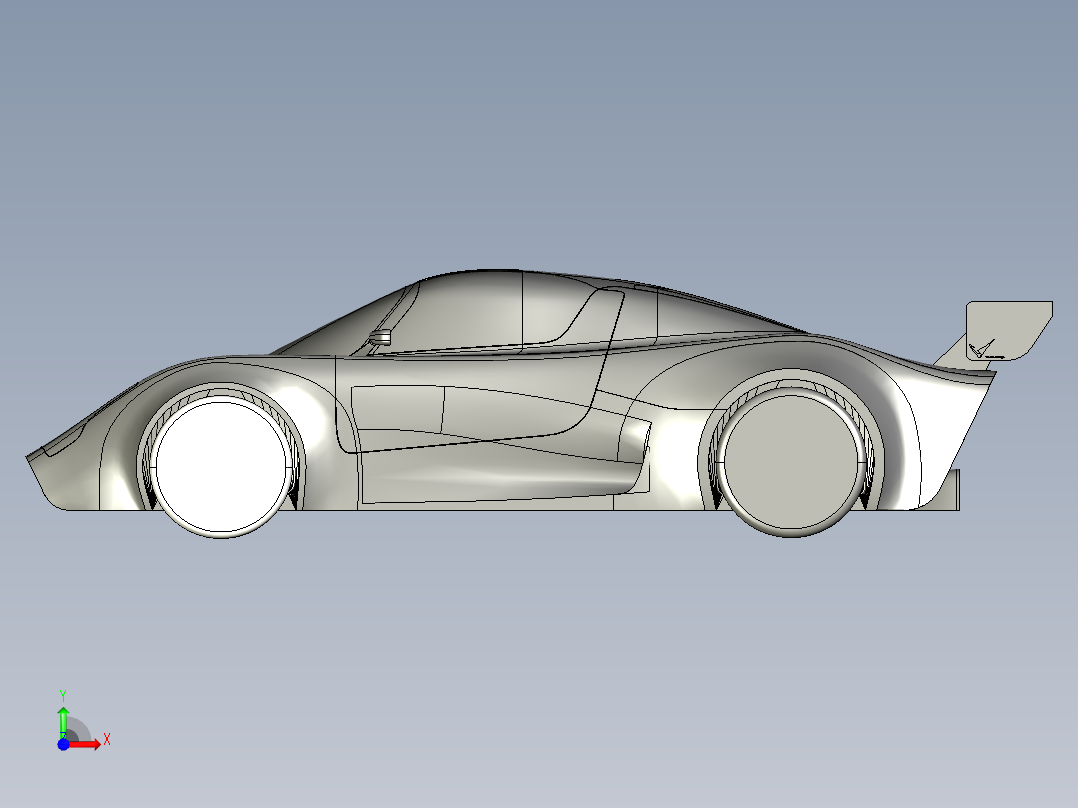Select the side window surface of the cabin
Screen dimensions: 1078x808
[x=474, y=313]
